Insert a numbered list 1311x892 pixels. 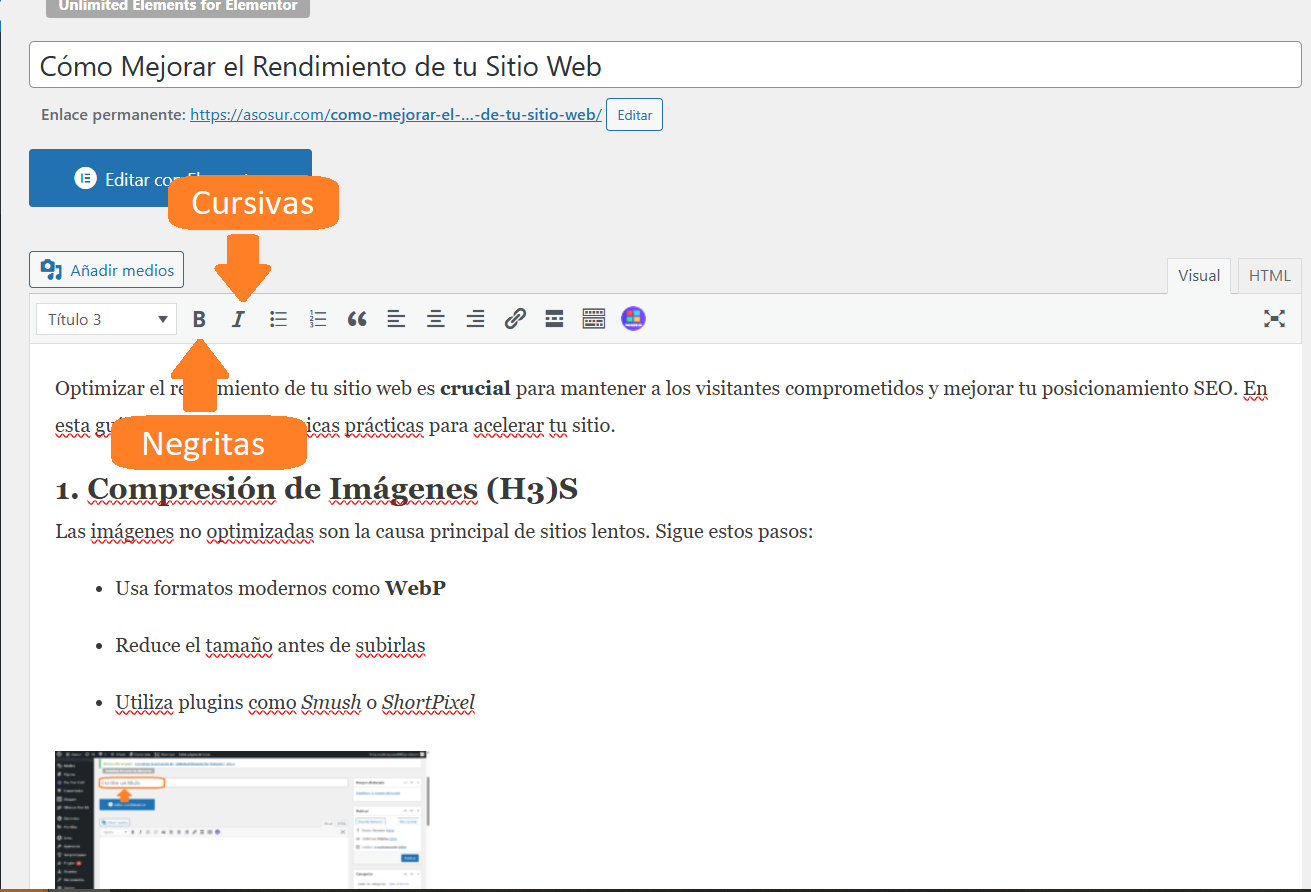(x=318, y=319)
